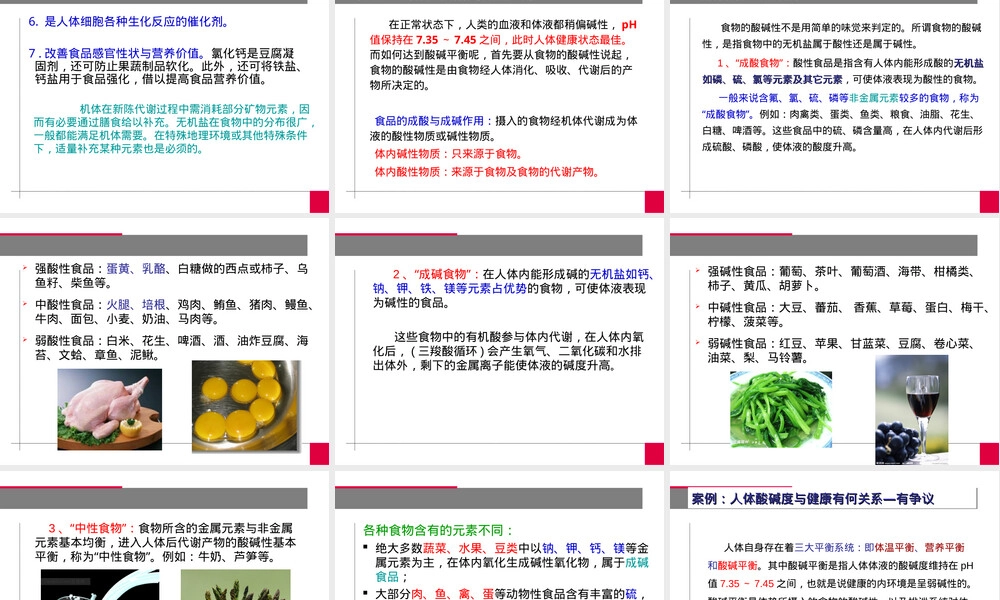Click the red text 'pH 值保持在 7.35 ~ 7.45 之间'
Image resolution: width=1000 pixels, height=600 pixels.
[x=503, y=32]
